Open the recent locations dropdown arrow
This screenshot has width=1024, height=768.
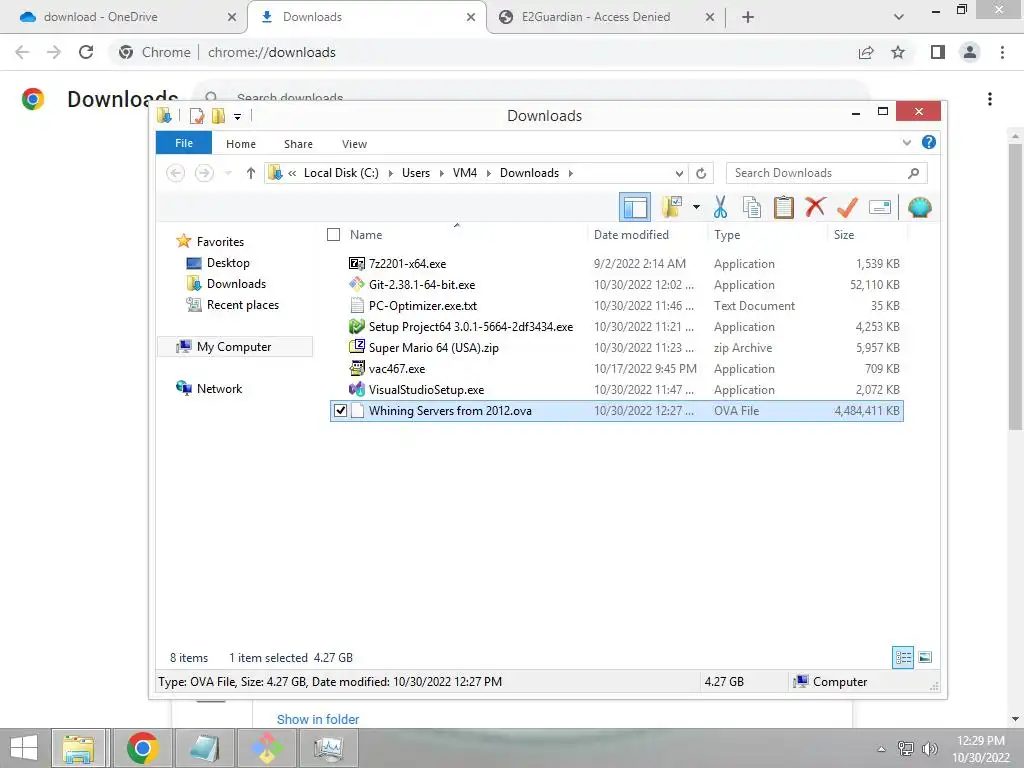point(228,173)
